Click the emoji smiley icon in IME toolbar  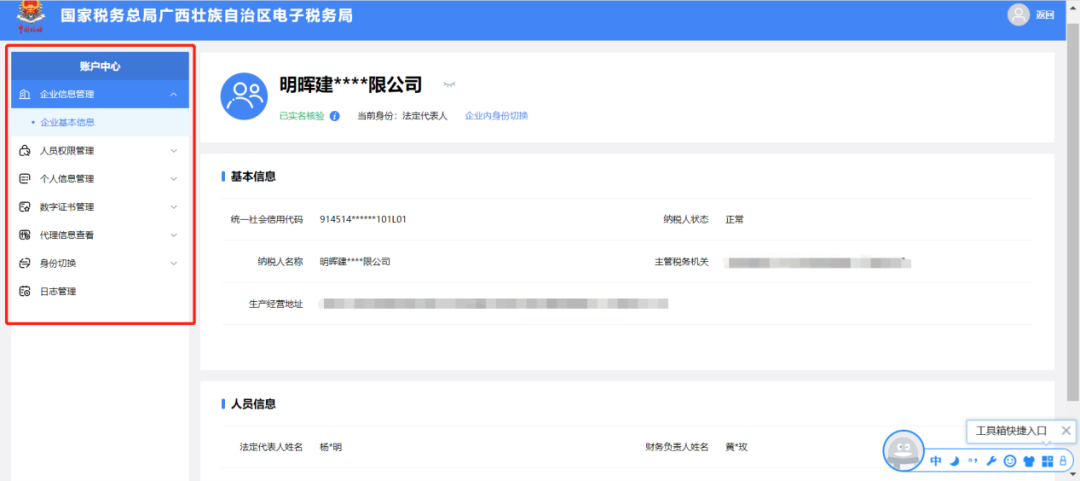pyautogui.click(x=1010, y=461)
